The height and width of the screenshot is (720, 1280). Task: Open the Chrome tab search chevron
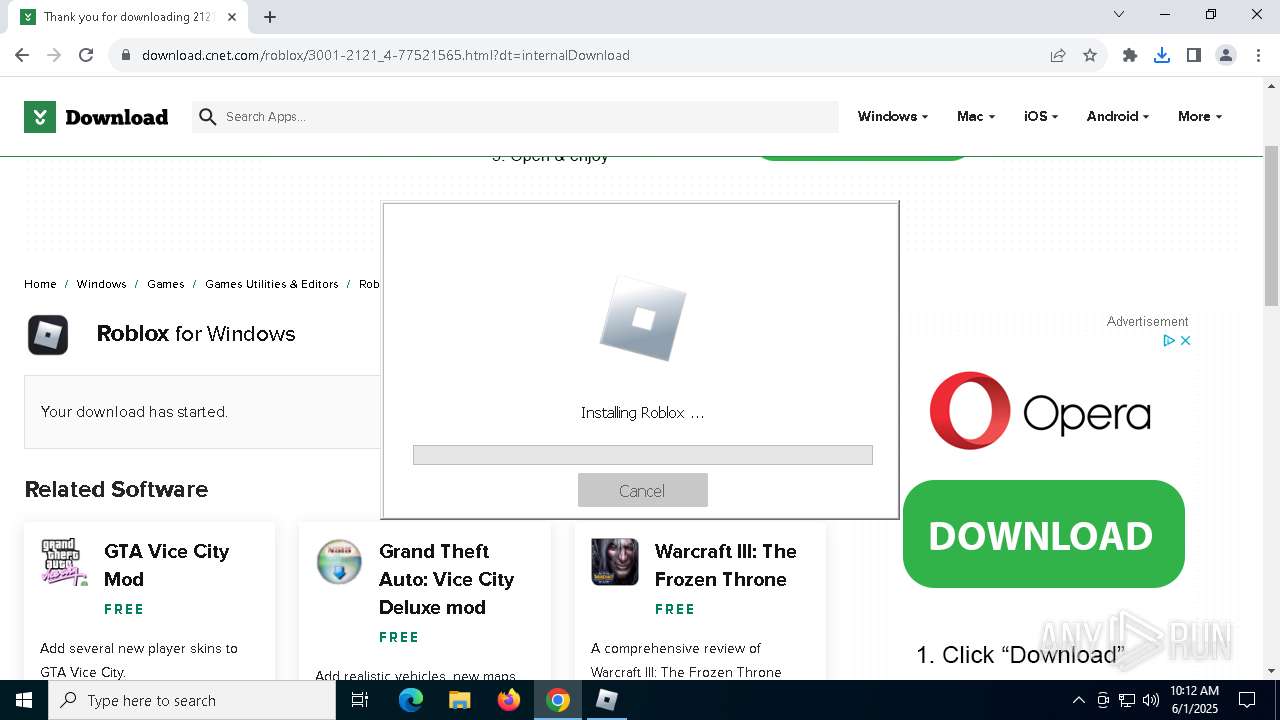point(1119,15)
